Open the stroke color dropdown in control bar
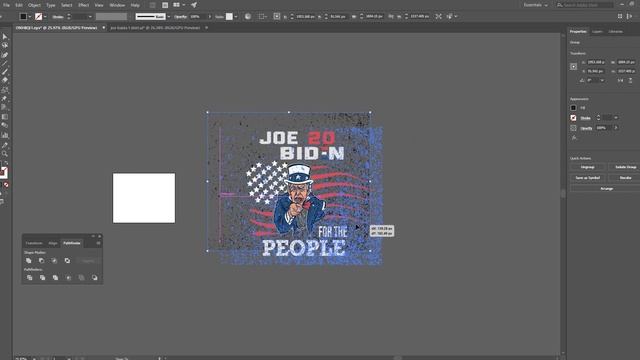Image resolution: width=640 pixels, height=360 pixels. (x=45, y=17)
